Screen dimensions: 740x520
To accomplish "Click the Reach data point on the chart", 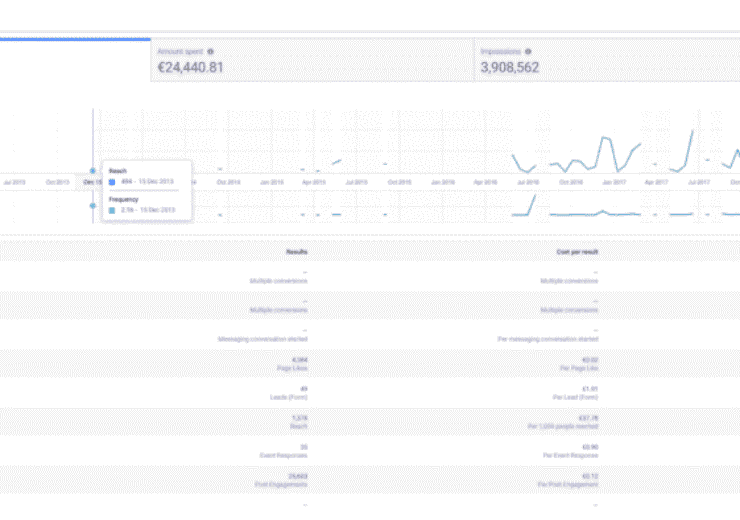I will (x=93, y=171).
